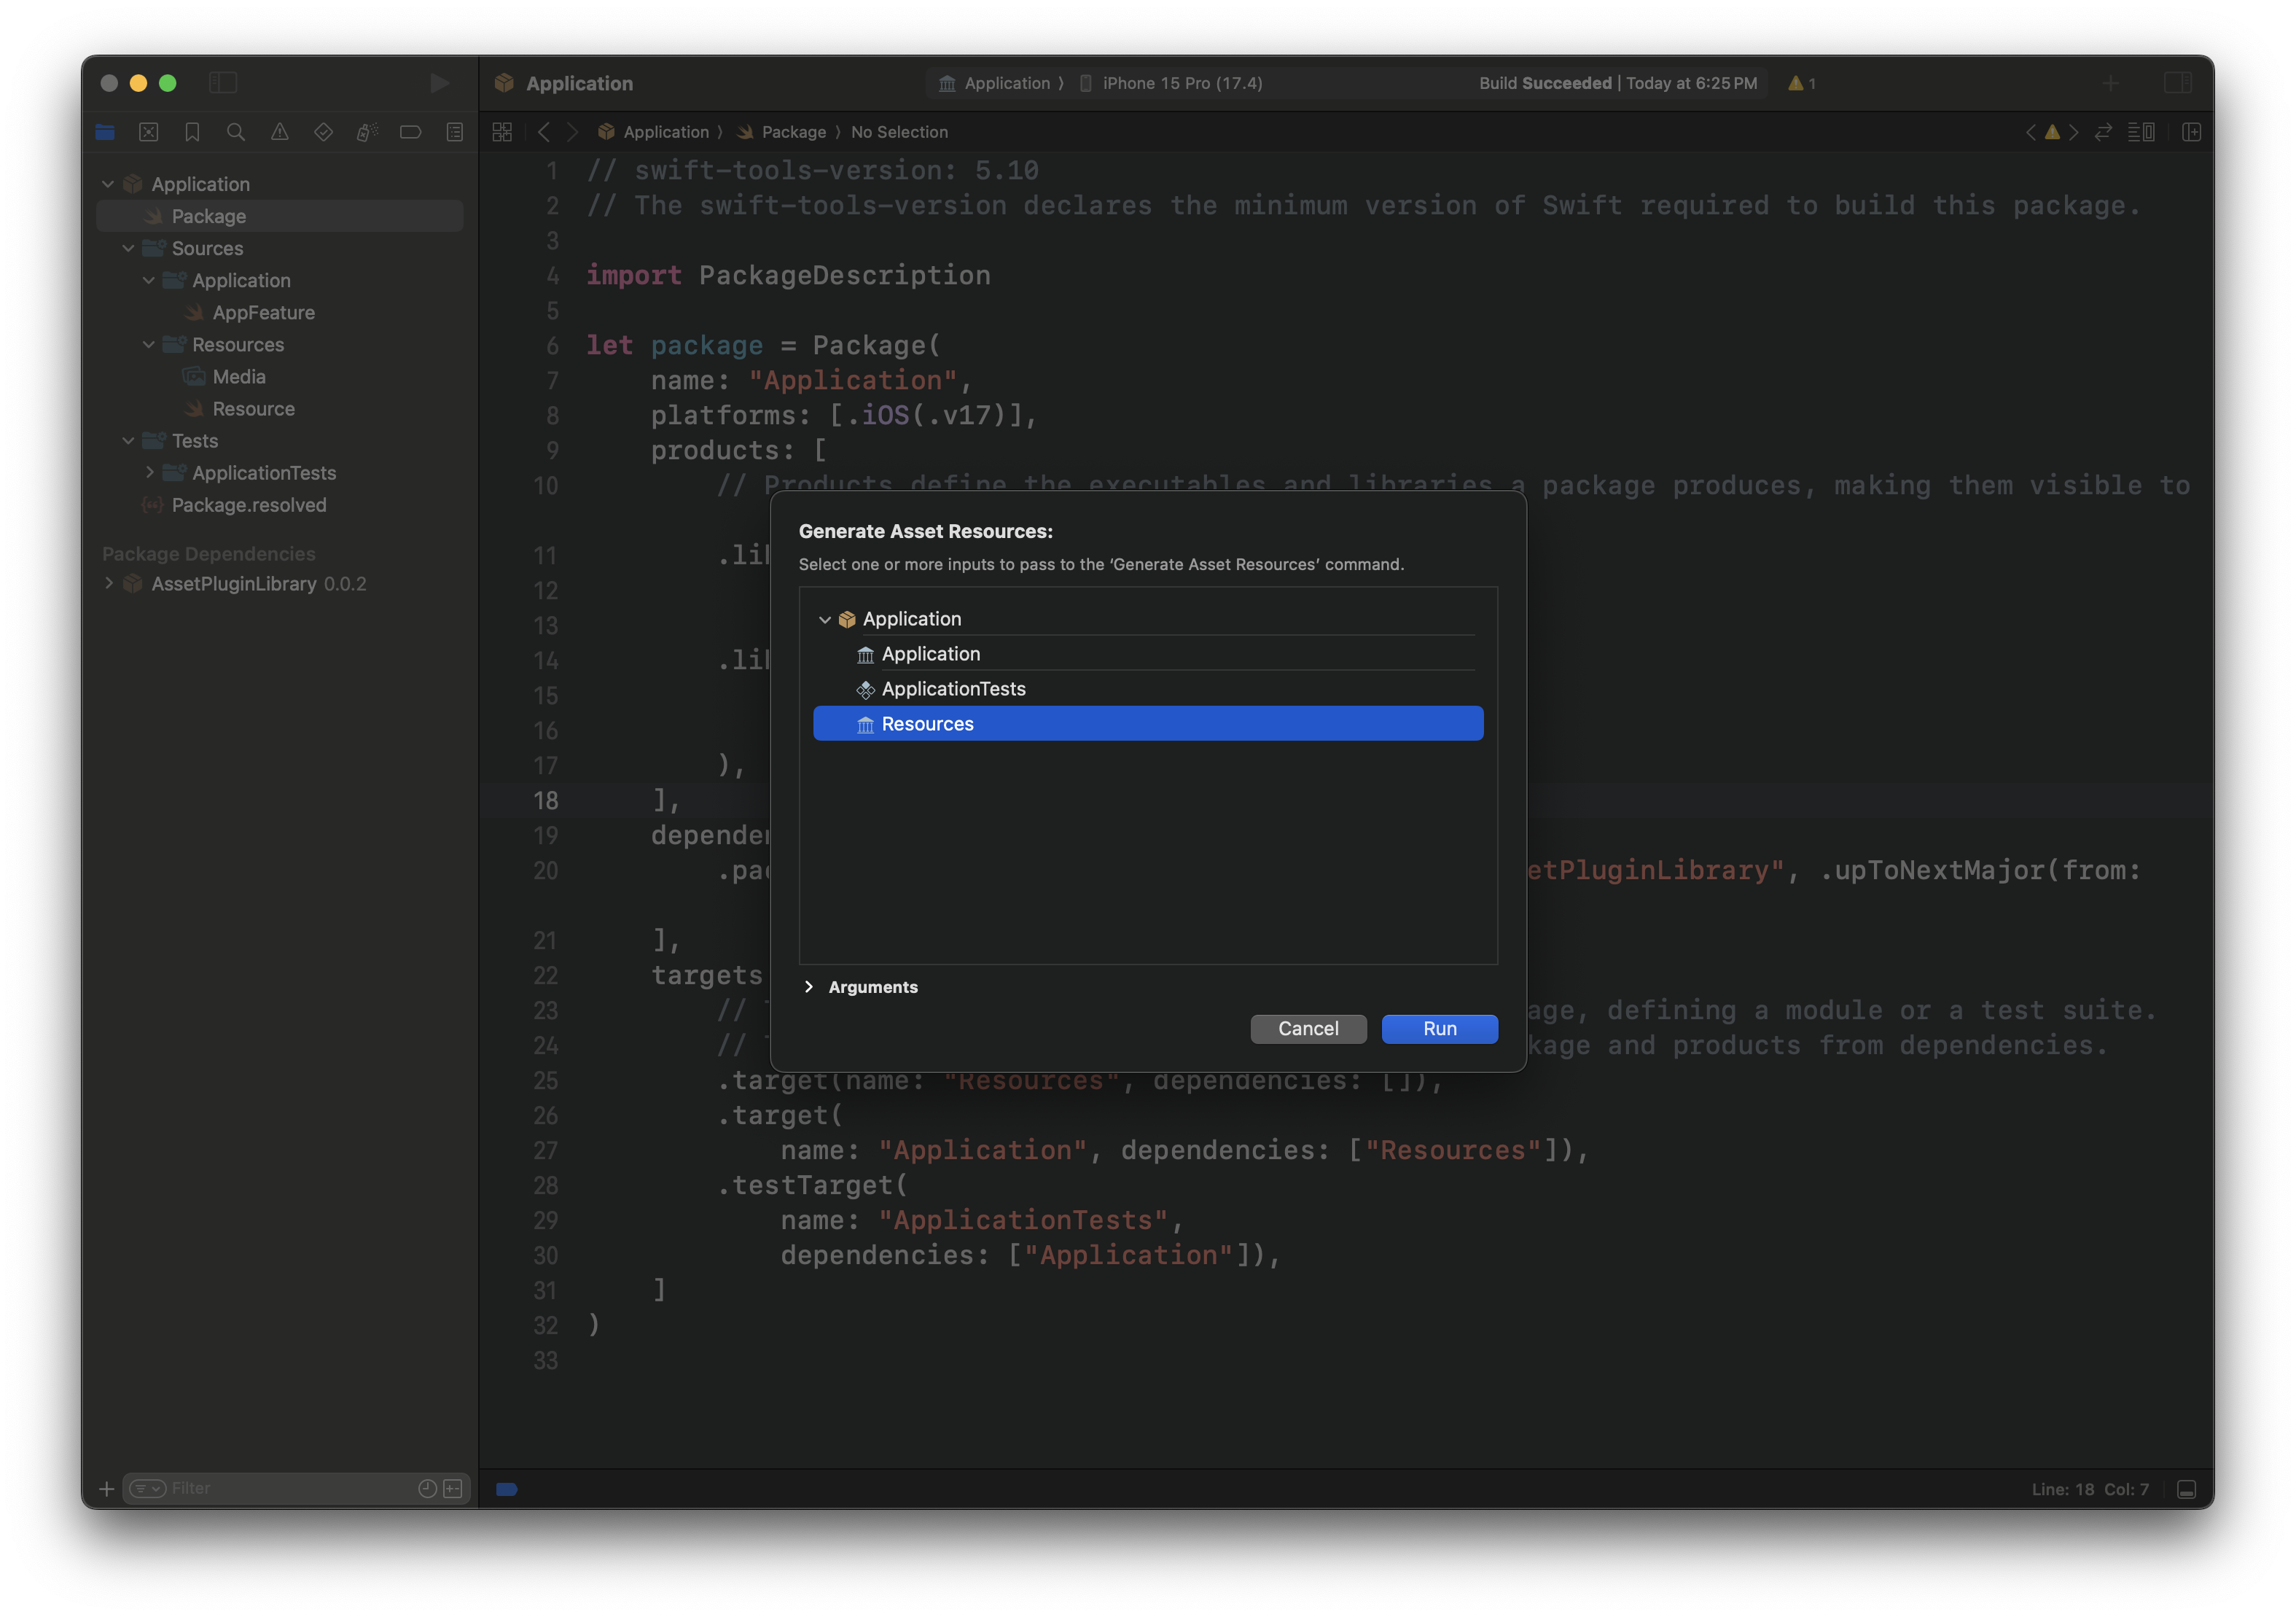This screenshot has width=2296, height=1617.
Task: Expand the AssetPluginLibrary dependency
Action: (108, 584)
